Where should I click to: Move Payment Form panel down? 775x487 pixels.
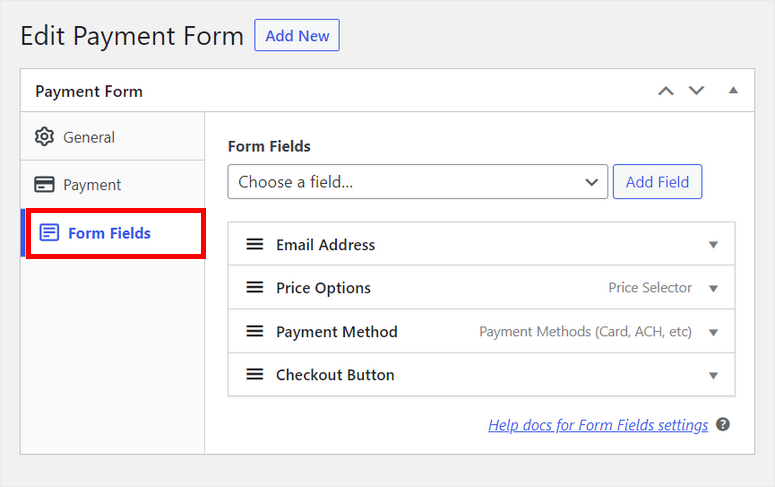(x=696, y=91)
